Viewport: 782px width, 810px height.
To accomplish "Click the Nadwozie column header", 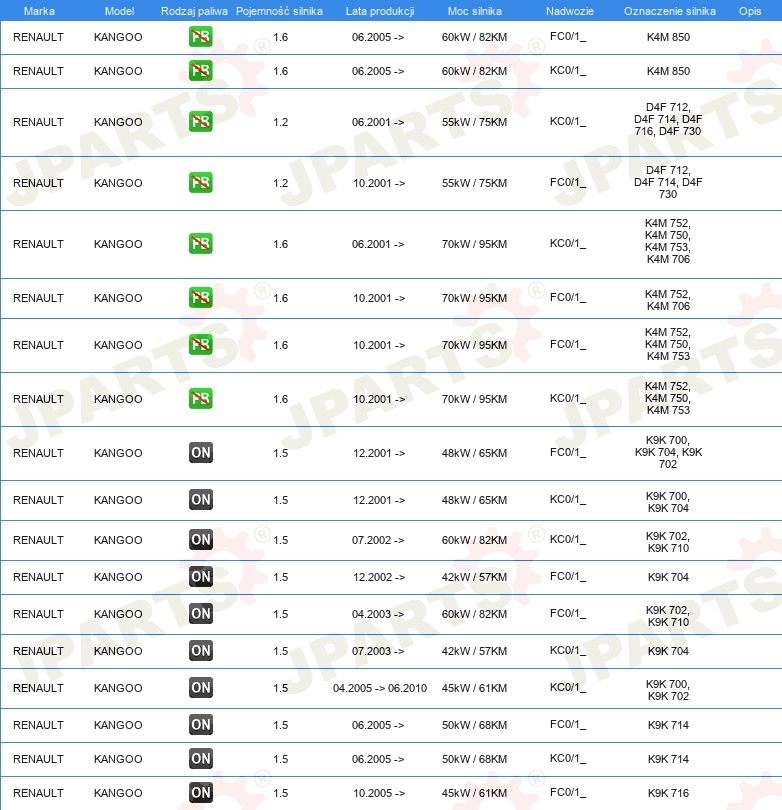I will tap(569, 10).
